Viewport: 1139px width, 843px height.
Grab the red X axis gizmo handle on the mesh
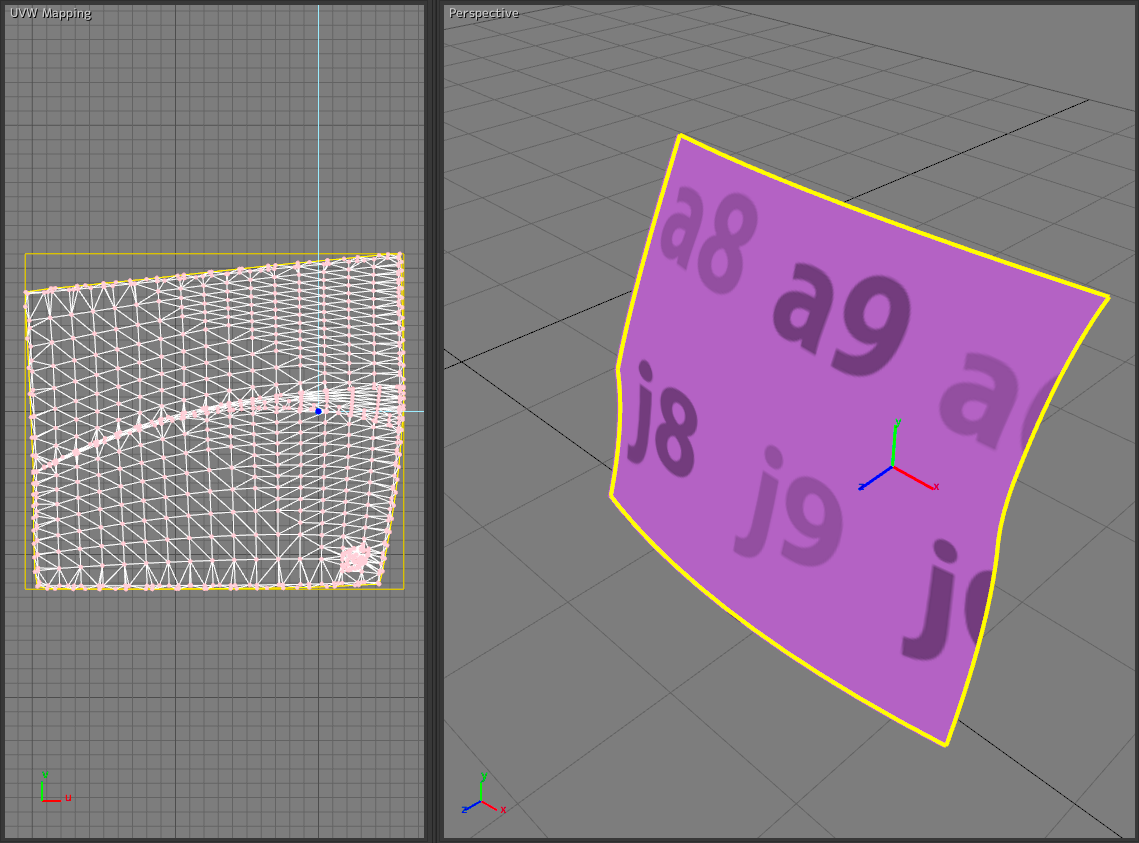pyautogui.click(x=918, y=479)
